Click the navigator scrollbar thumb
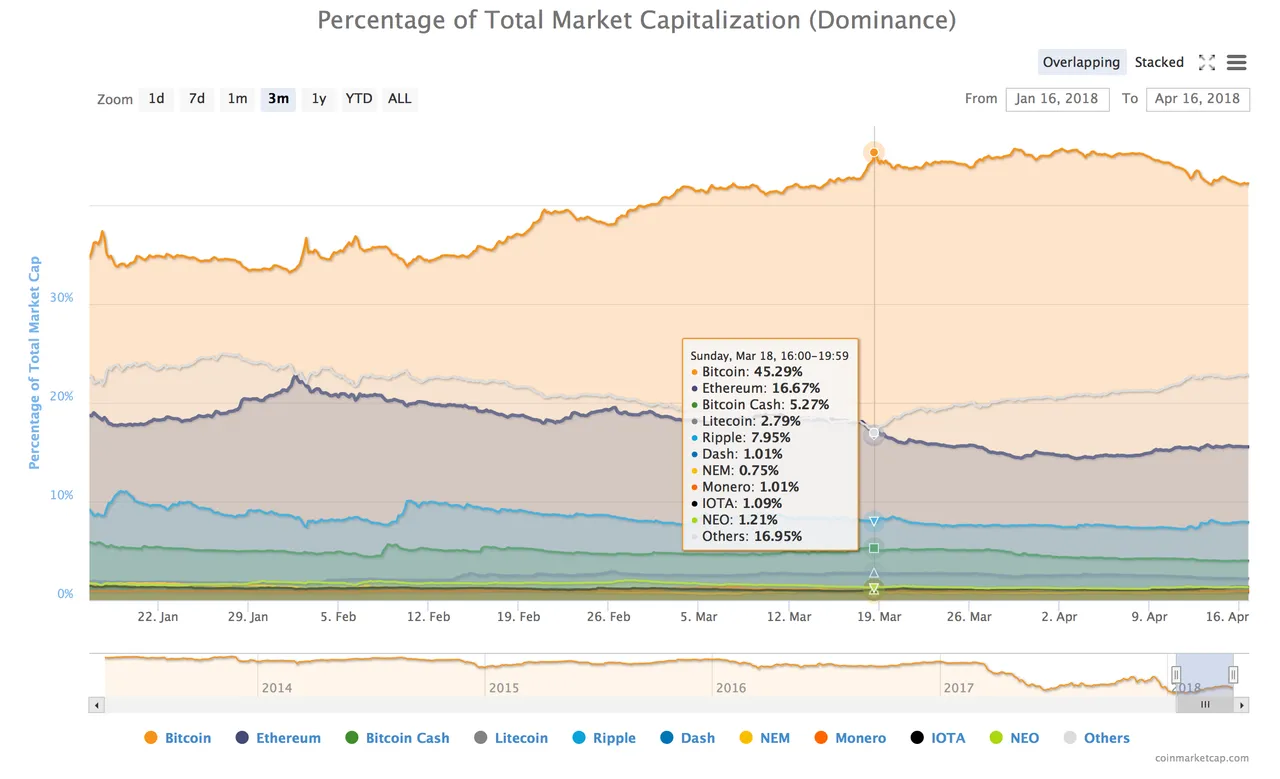This screenshot has height=779, width=1280. click(x=1205, y=705)
